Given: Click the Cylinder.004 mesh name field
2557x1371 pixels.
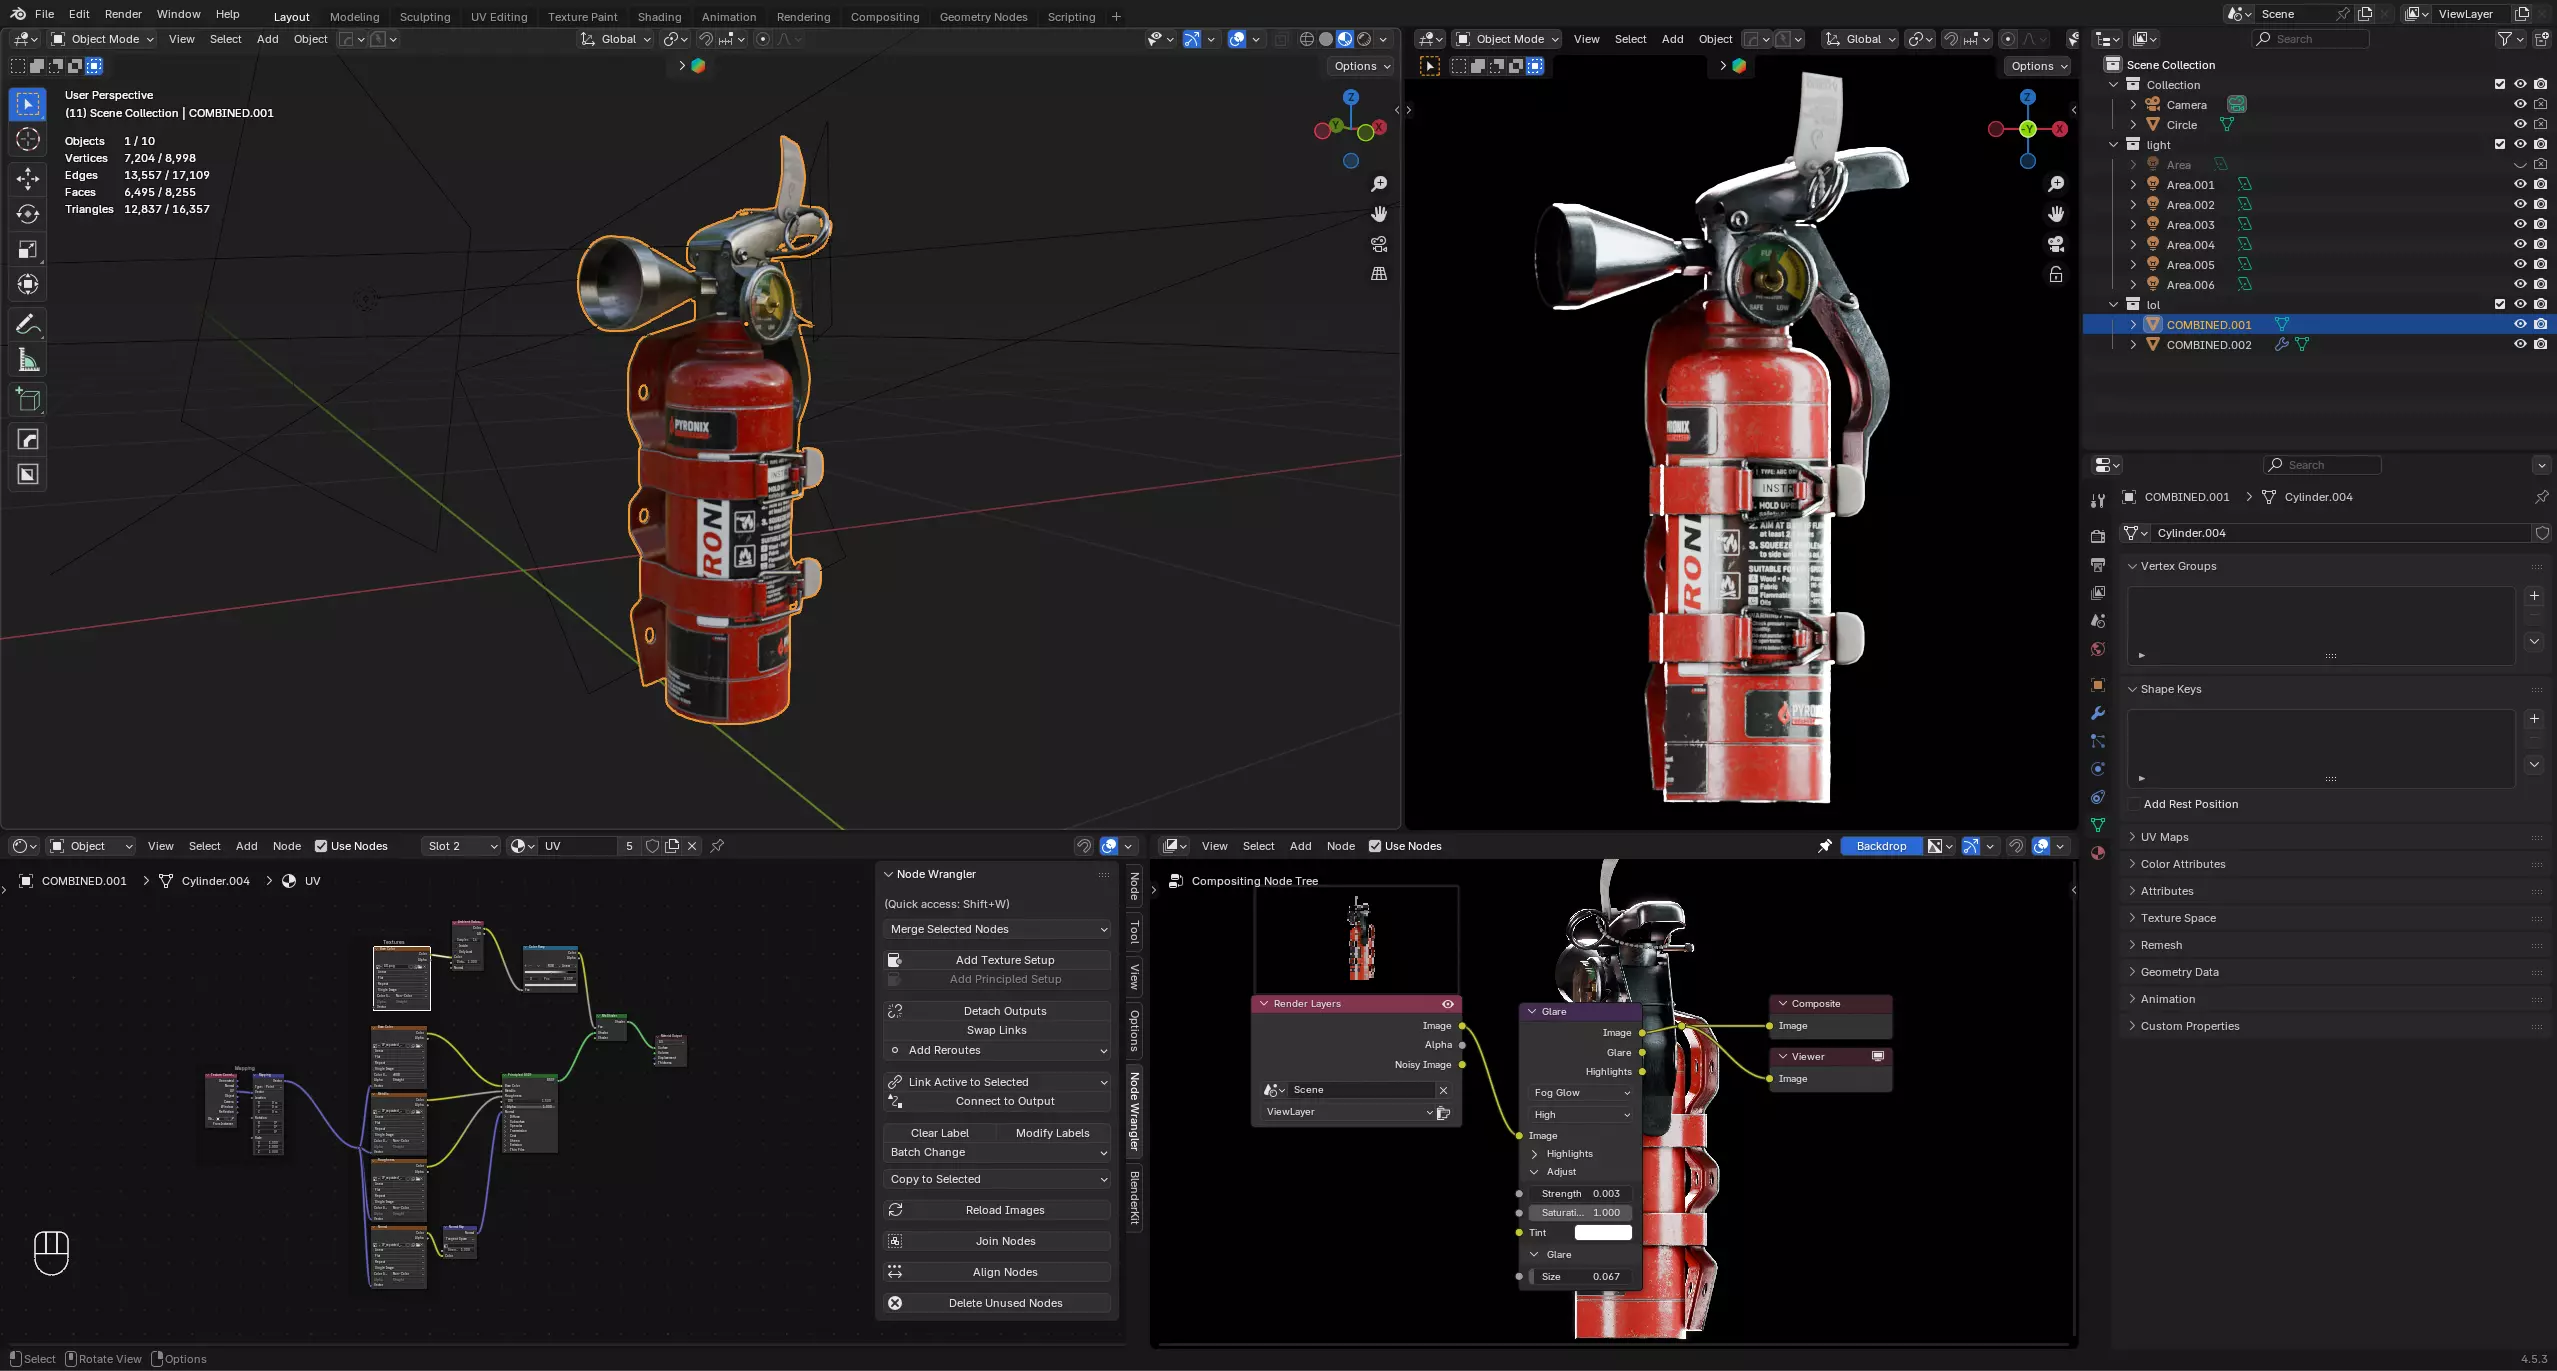Looking at the screenshot, I should (x=2340, y=533).
